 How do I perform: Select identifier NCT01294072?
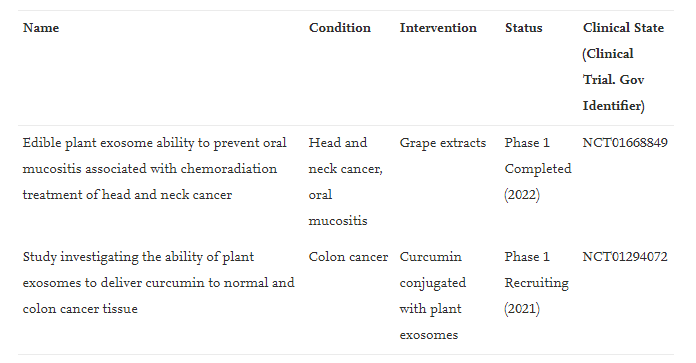625,257
